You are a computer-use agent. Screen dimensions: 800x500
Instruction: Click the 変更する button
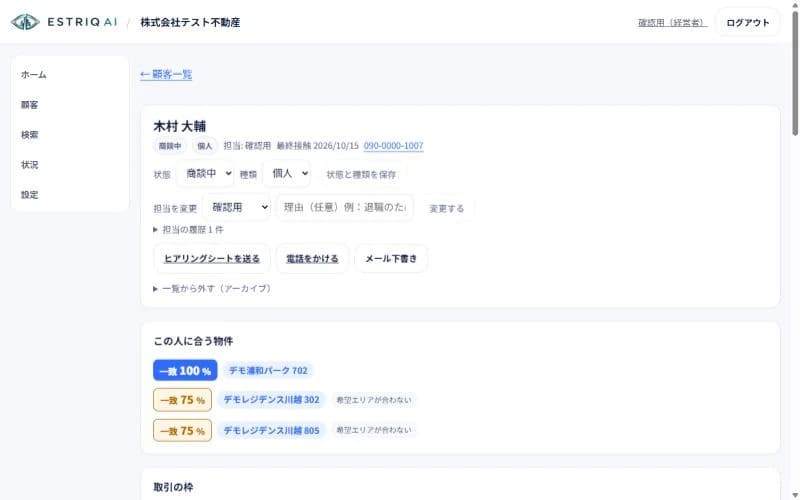tap(446, 208)
